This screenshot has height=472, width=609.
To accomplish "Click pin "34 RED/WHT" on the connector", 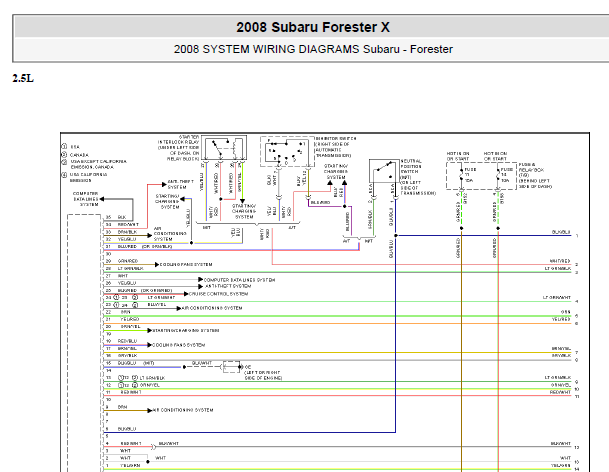I will [x=122, y=225].
